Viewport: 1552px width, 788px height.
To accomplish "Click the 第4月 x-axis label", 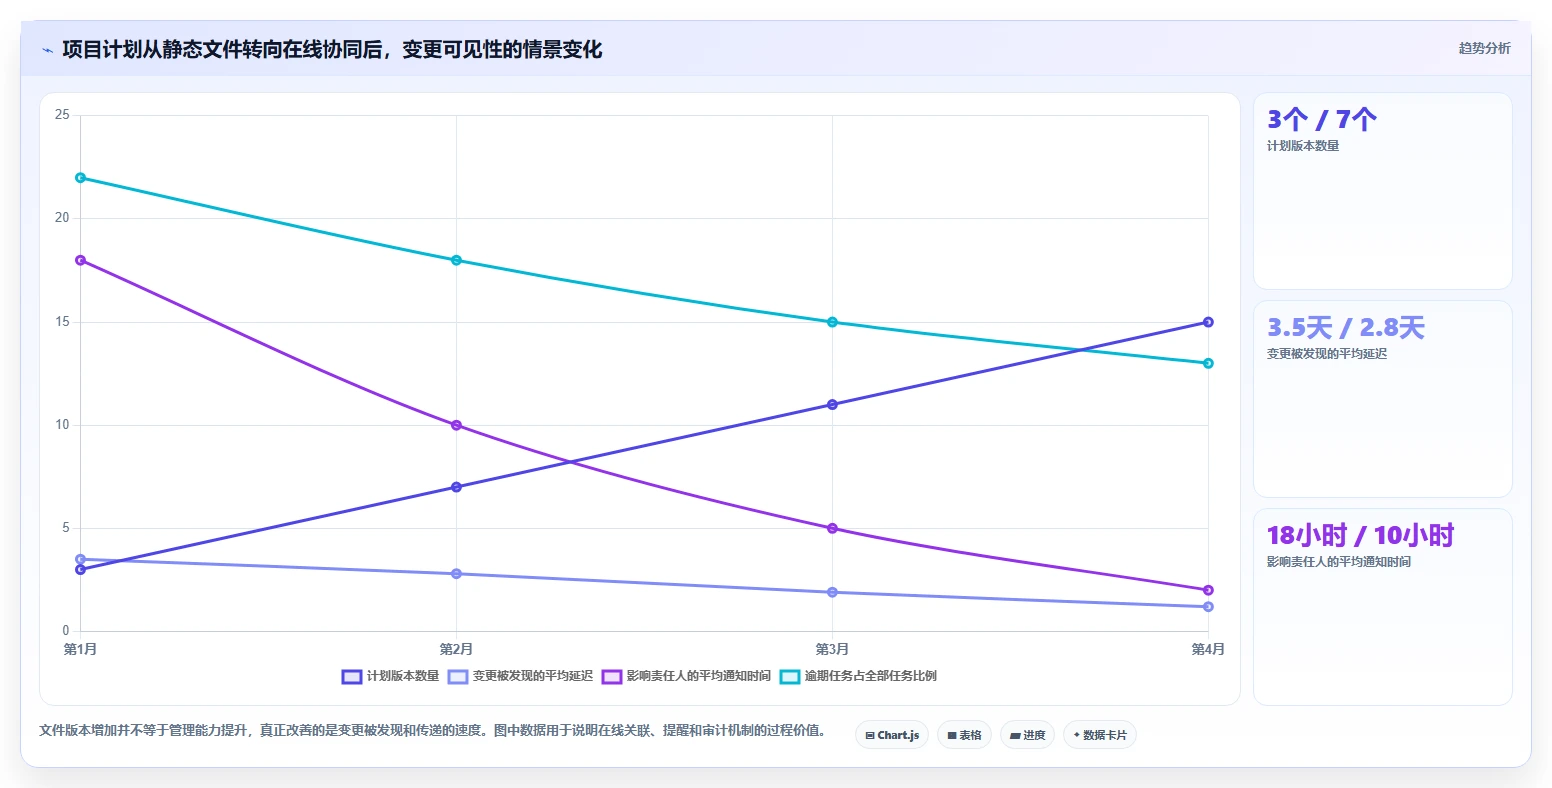I will pyautogui.click(x=1208, y=650).
